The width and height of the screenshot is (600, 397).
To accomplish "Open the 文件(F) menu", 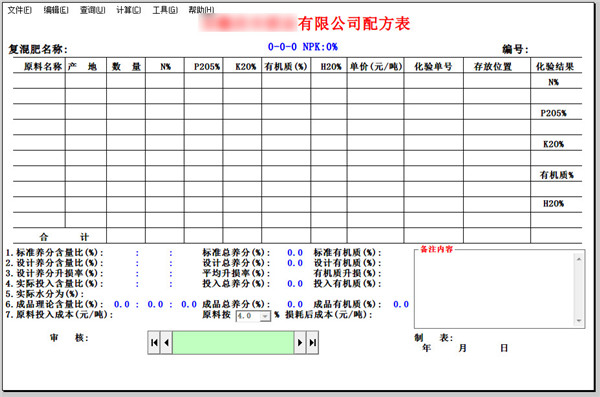I will pos(20,10).
